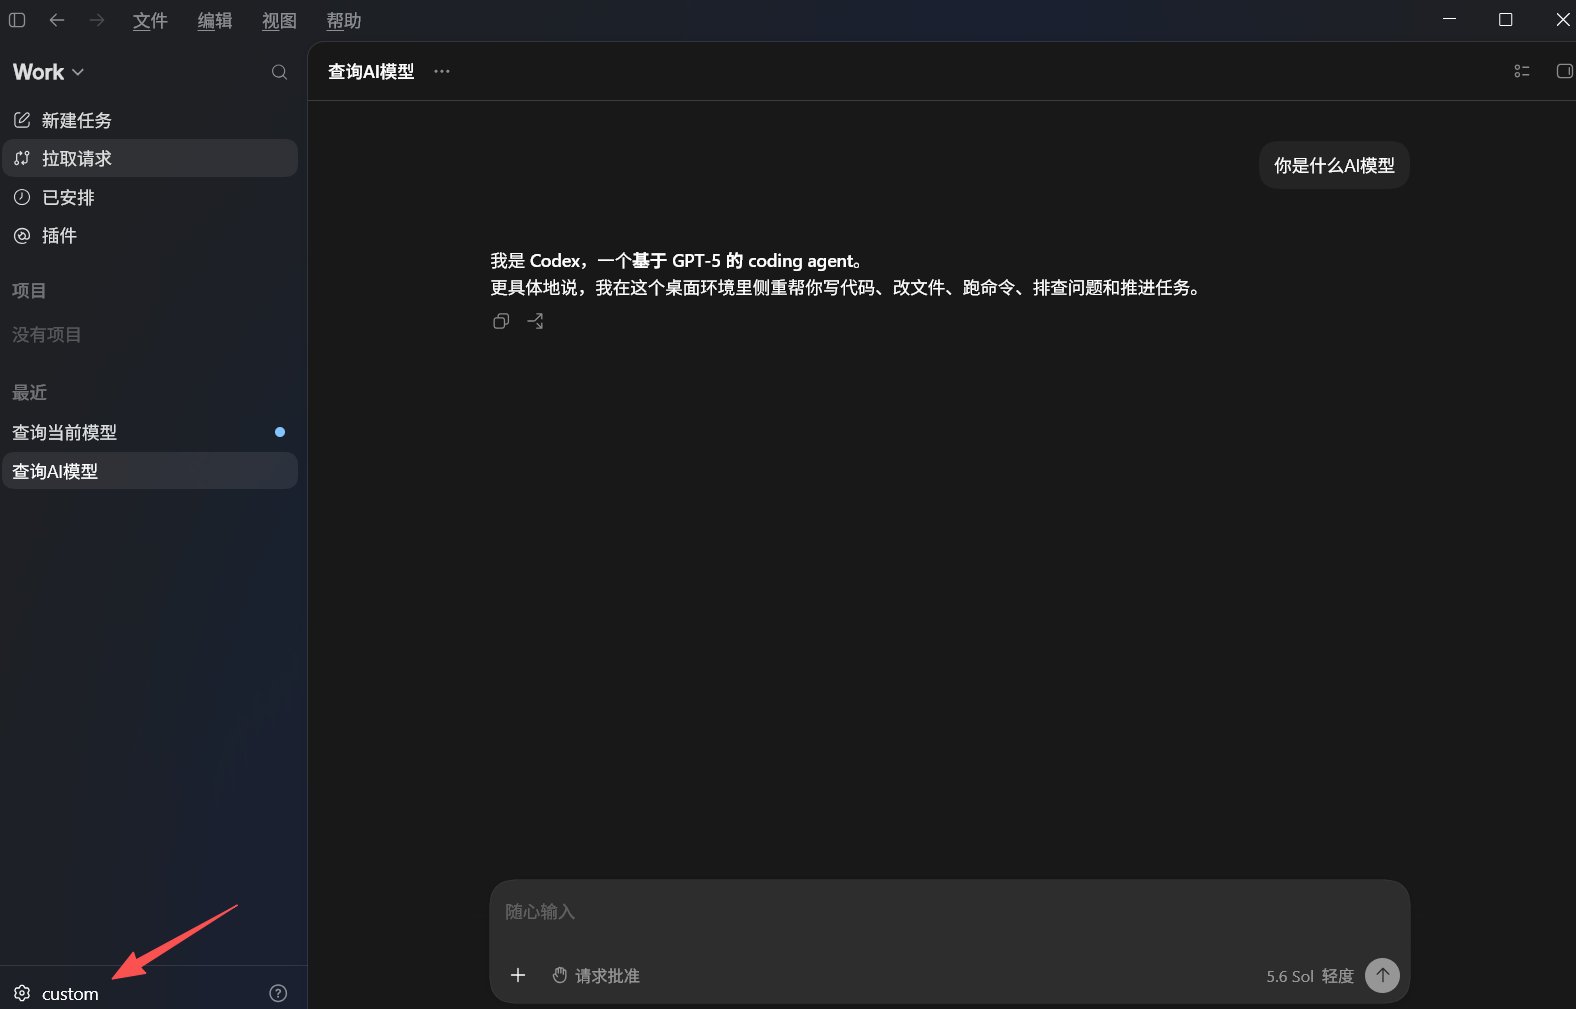Select recent chat 查询AI模型 in sidebar
The width and height of the screenshot is (1576, 1009).
(150, 471)
